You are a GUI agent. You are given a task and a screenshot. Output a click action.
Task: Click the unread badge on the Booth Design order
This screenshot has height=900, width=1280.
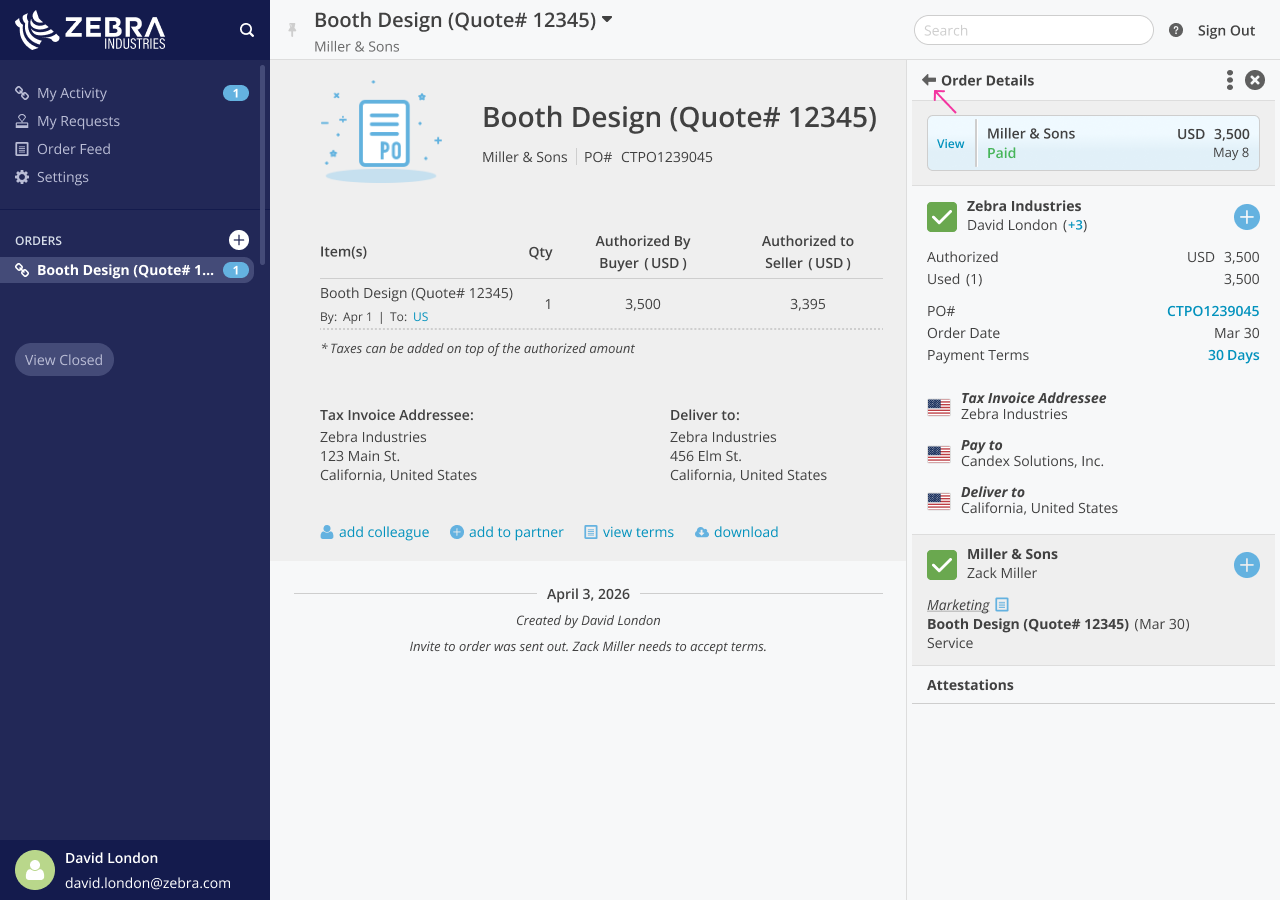click(236, 270)
